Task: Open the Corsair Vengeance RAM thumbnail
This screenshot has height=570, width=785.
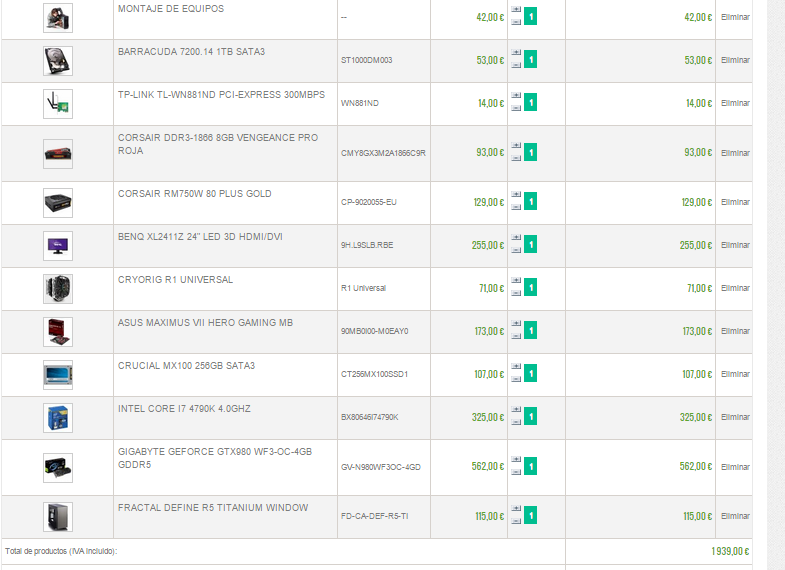Action: coord(58,154)
